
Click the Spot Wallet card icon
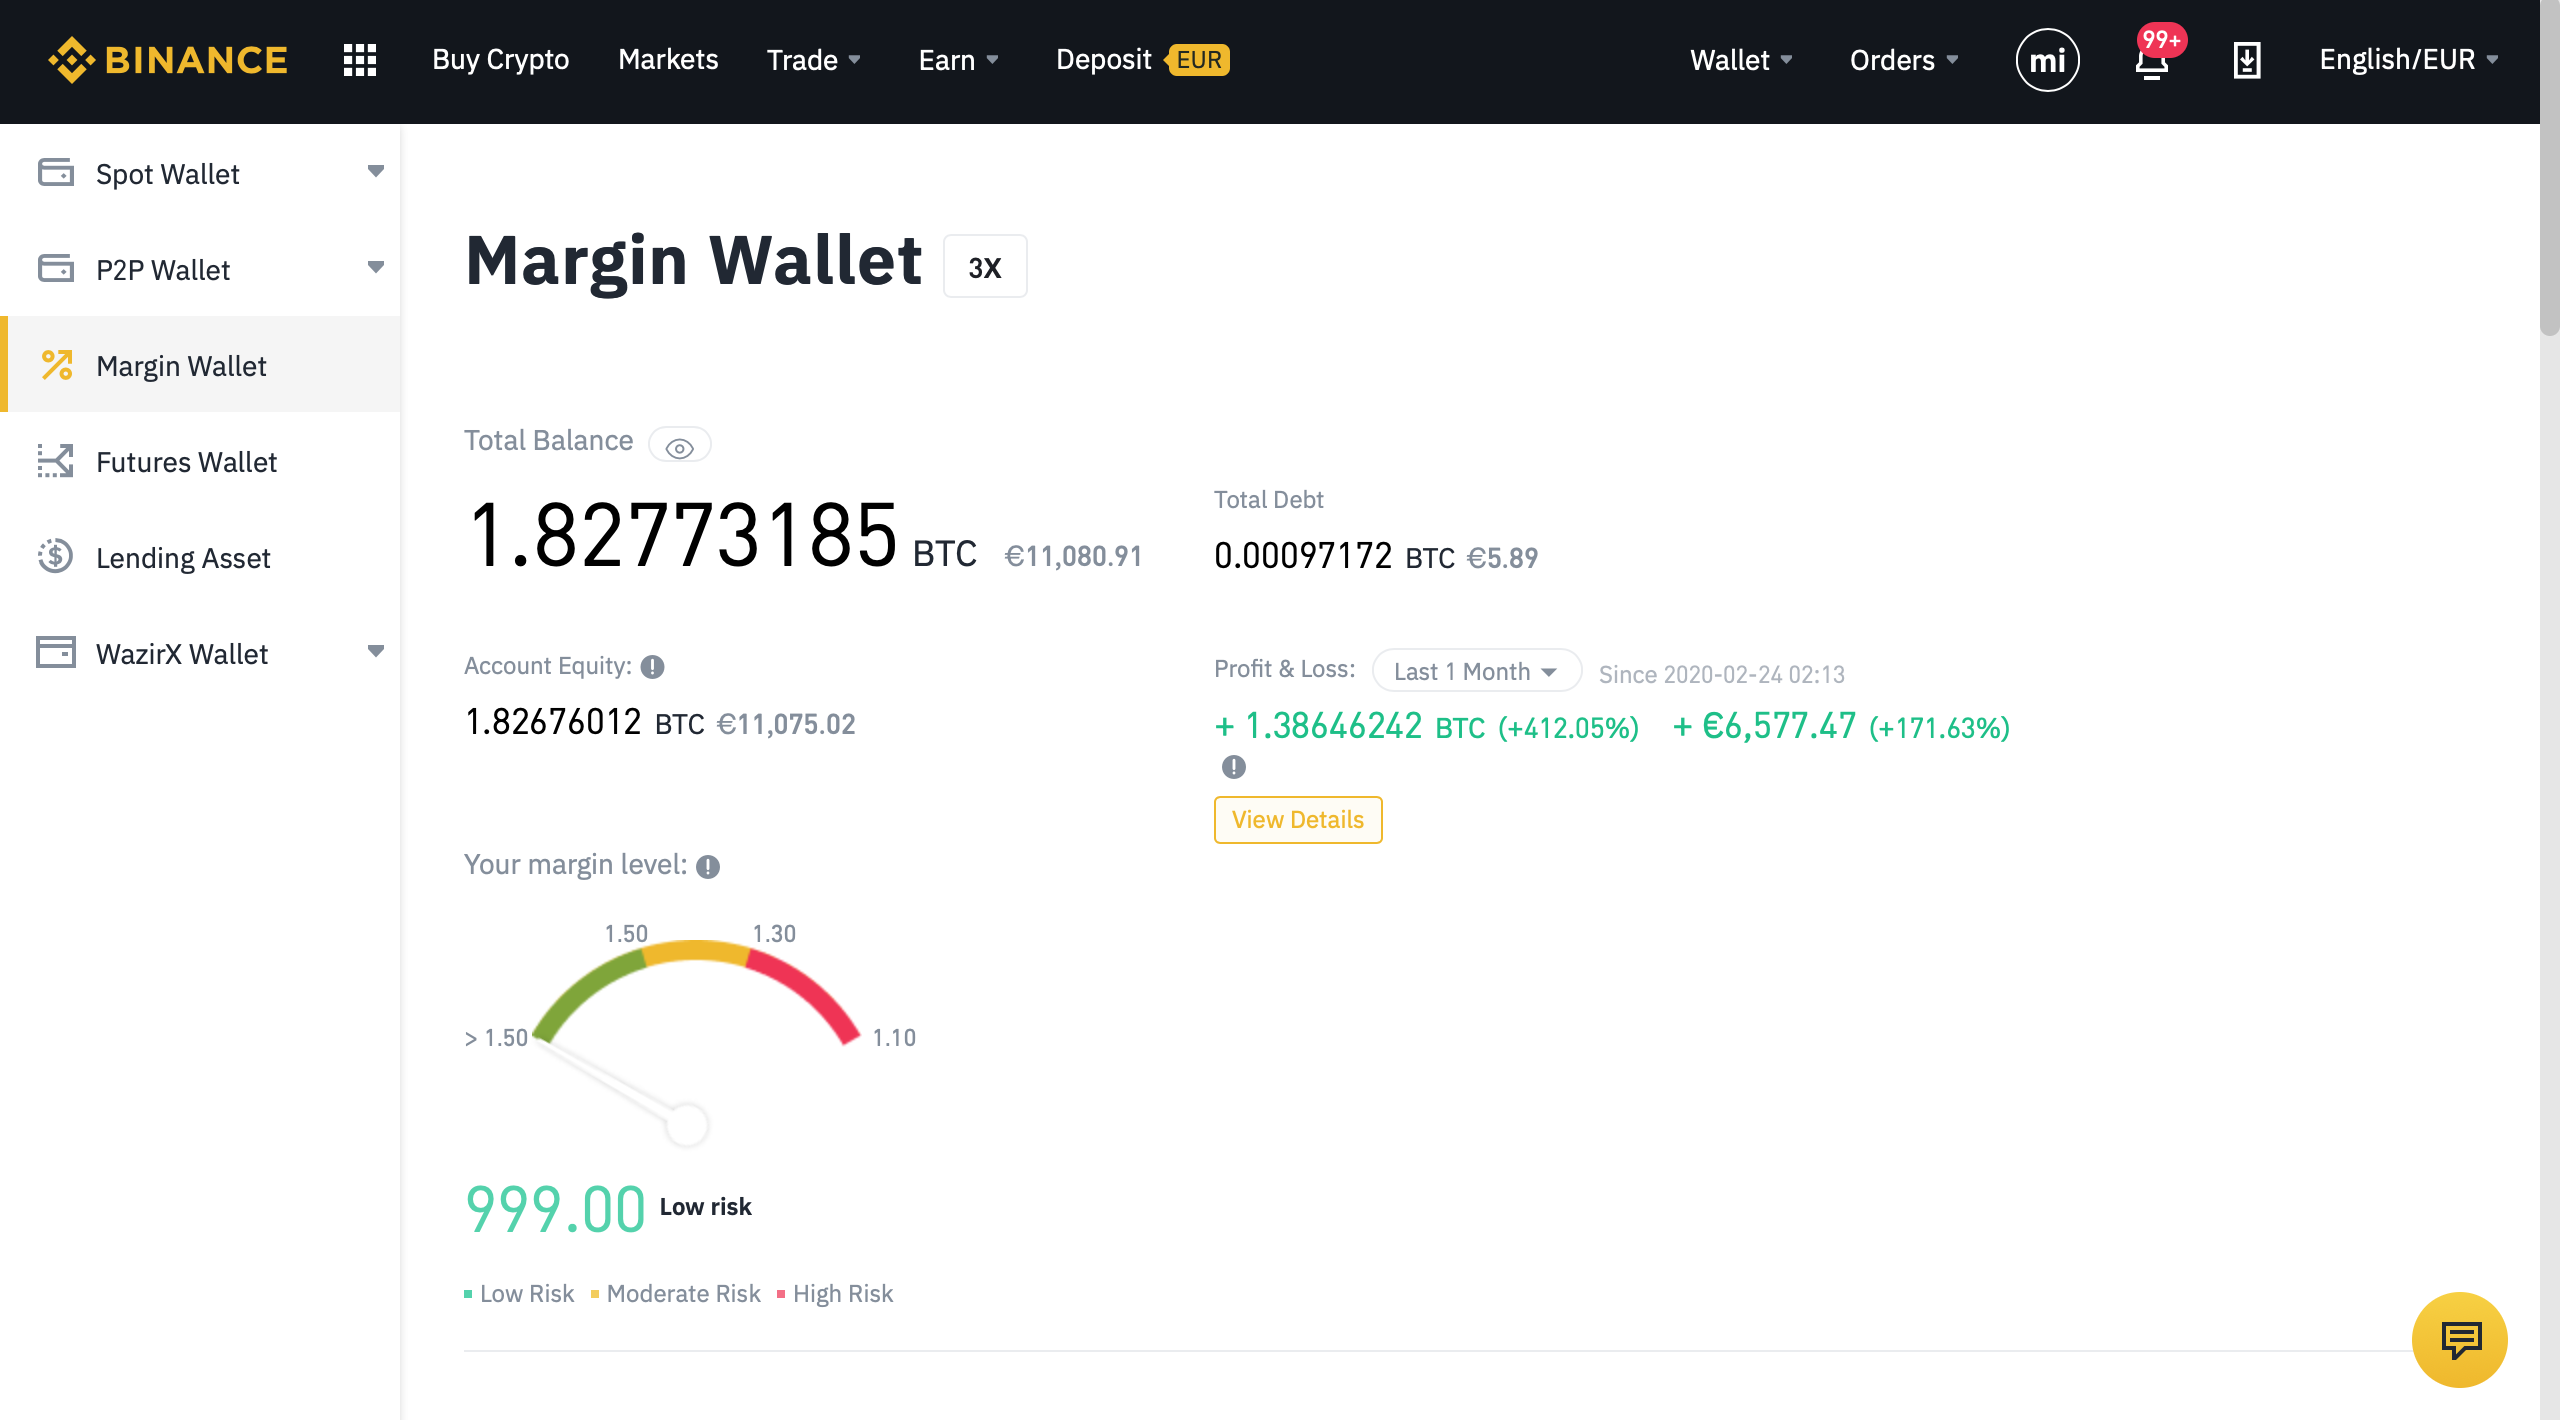point(56,172)
